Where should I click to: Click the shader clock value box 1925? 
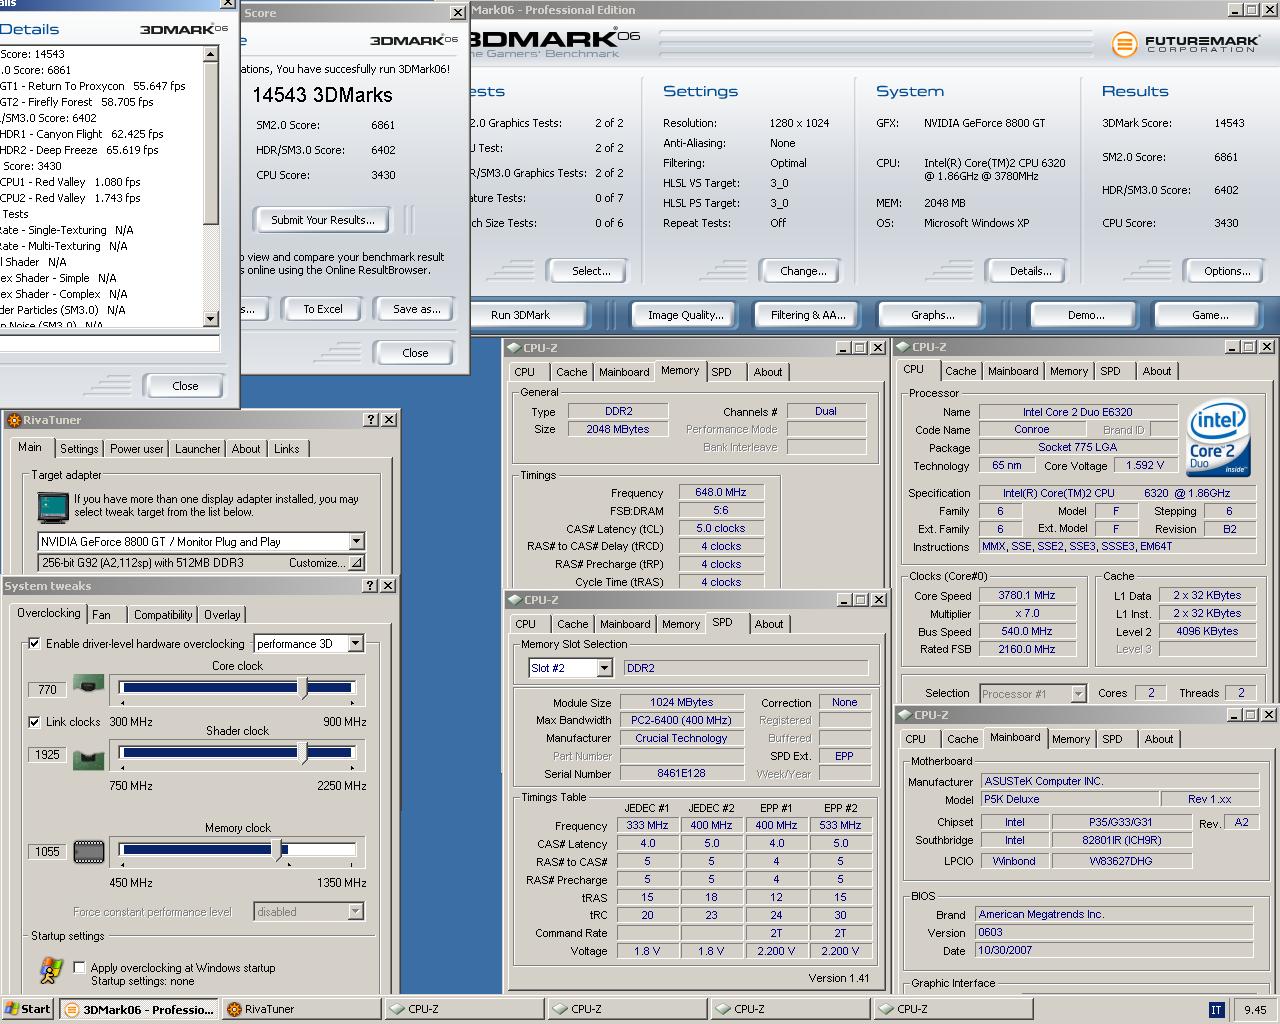click(x=47, y=754)
